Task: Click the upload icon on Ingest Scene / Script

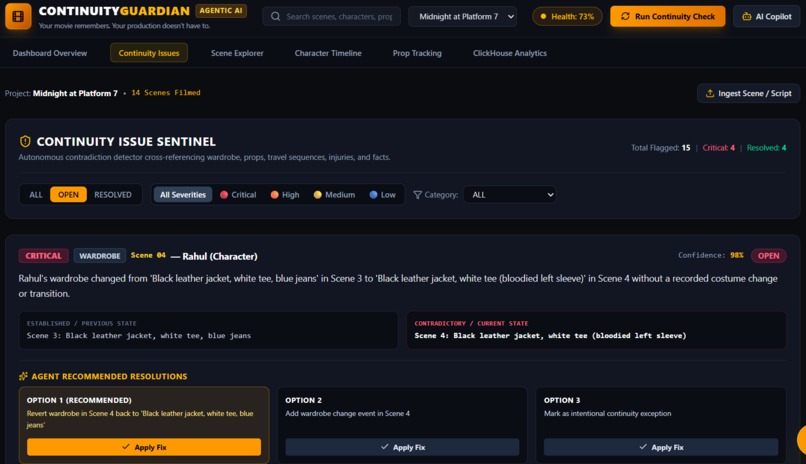Action: click(710, 94)
